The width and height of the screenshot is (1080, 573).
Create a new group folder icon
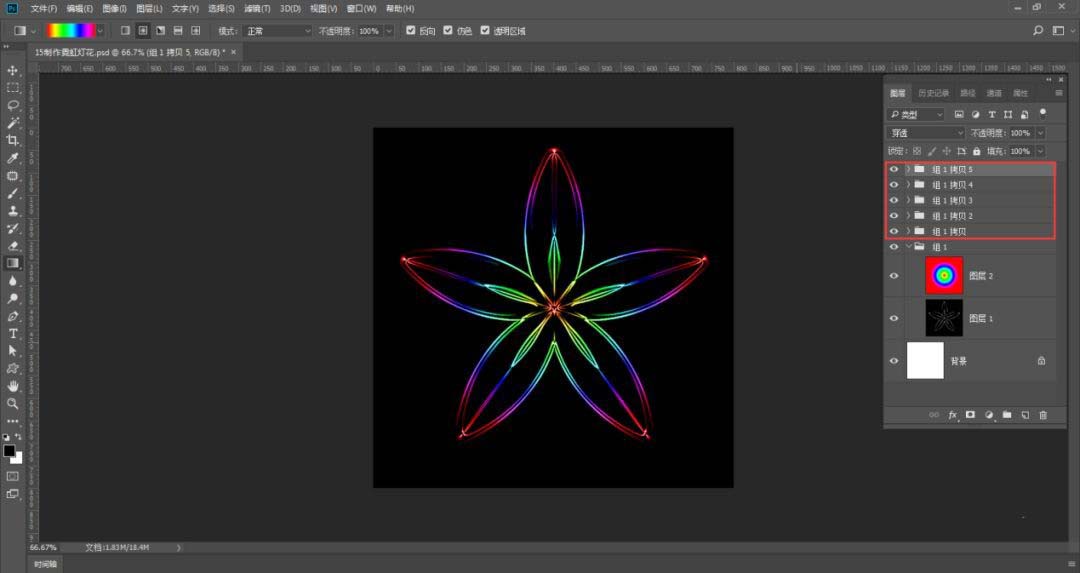pos(1007,415)
